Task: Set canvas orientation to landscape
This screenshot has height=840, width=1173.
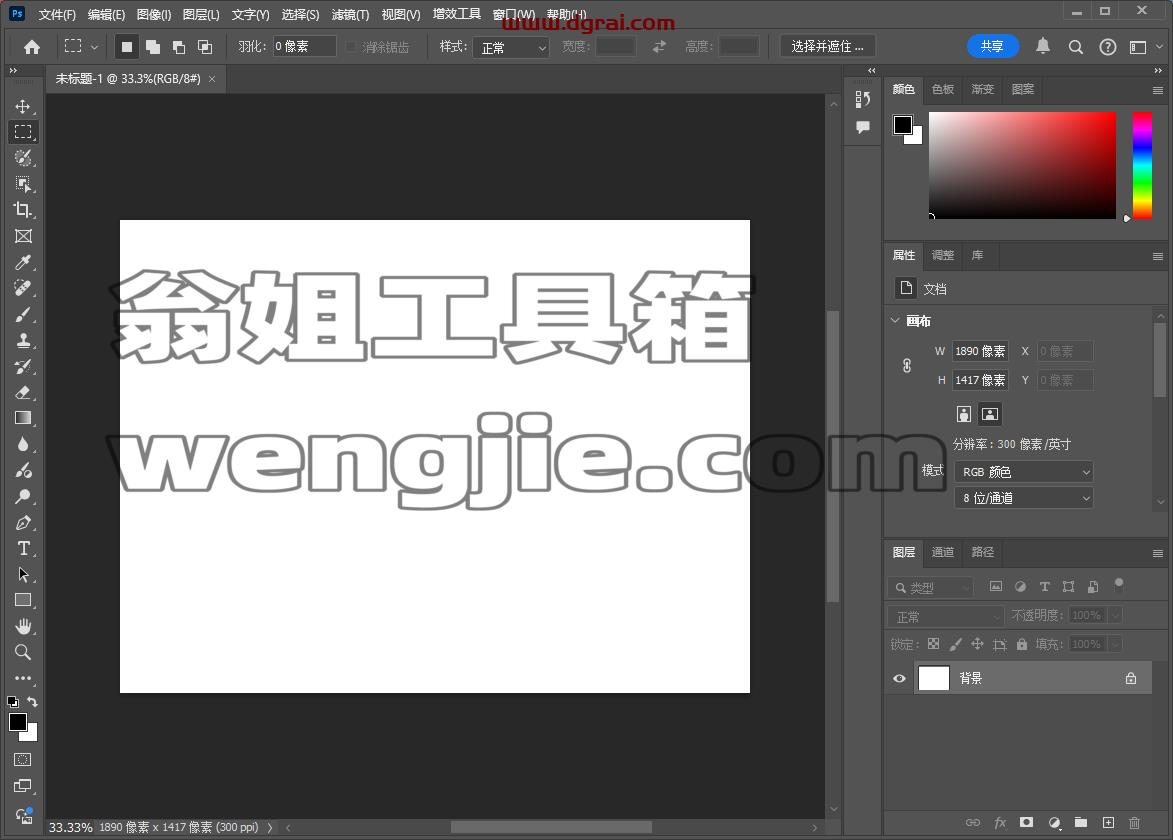Action: click(x=990, y=414)
